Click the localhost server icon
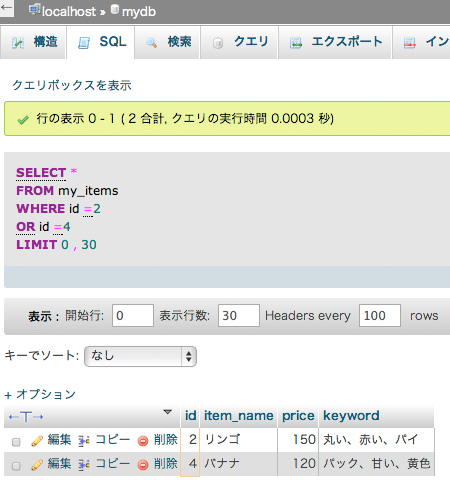Image resolution: width=450 pixels, height=480 pixels. tap(34, 10)
